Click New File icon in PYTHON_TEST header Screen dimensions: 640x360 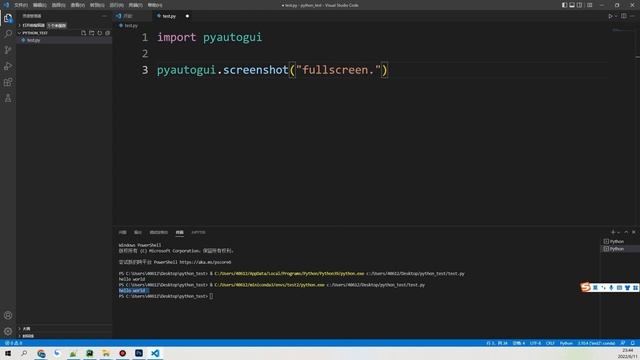84,33
